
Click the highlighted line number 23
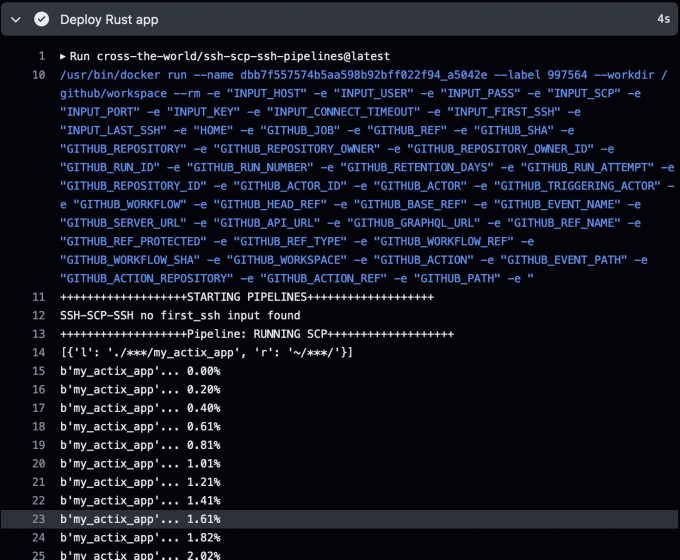(x=38, y=519)
